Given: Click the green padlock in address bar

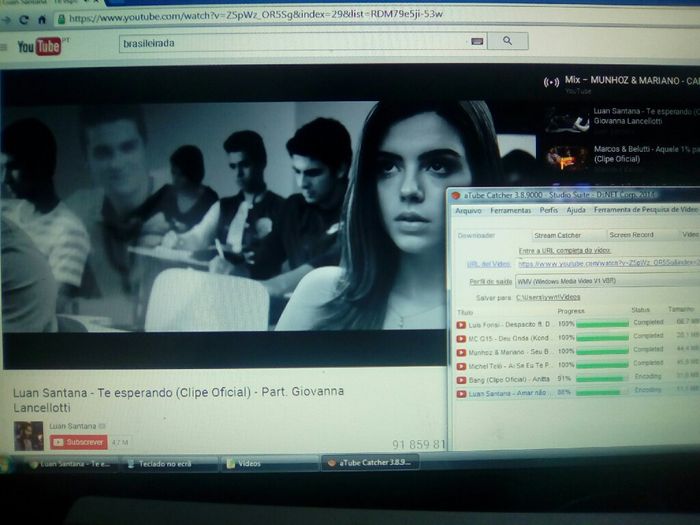Looking at the screenshot, I should point(62,19).
